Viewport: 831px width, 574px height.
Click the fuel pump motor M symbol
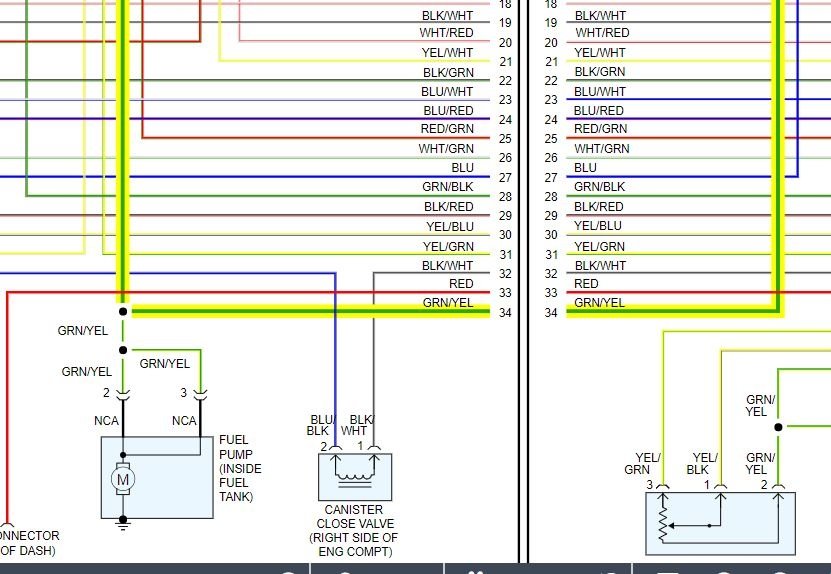point(123,479)
